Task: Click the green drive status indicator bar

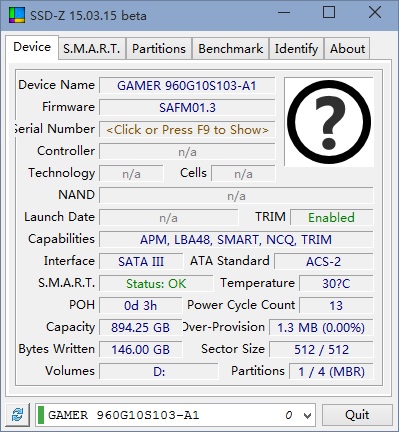Action: click(x=41, y=415)
